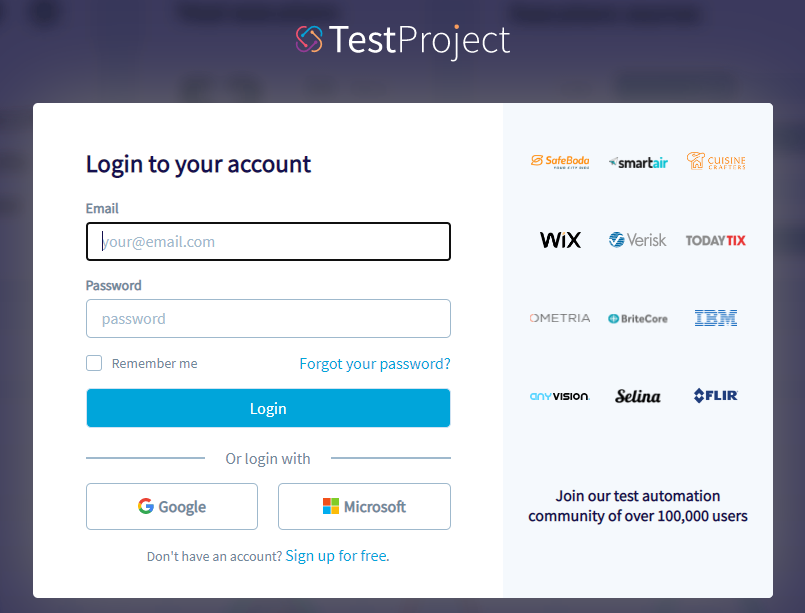The image size is (805, 613).
Task: Open the Forgot your password link
Action: [375, 364]
